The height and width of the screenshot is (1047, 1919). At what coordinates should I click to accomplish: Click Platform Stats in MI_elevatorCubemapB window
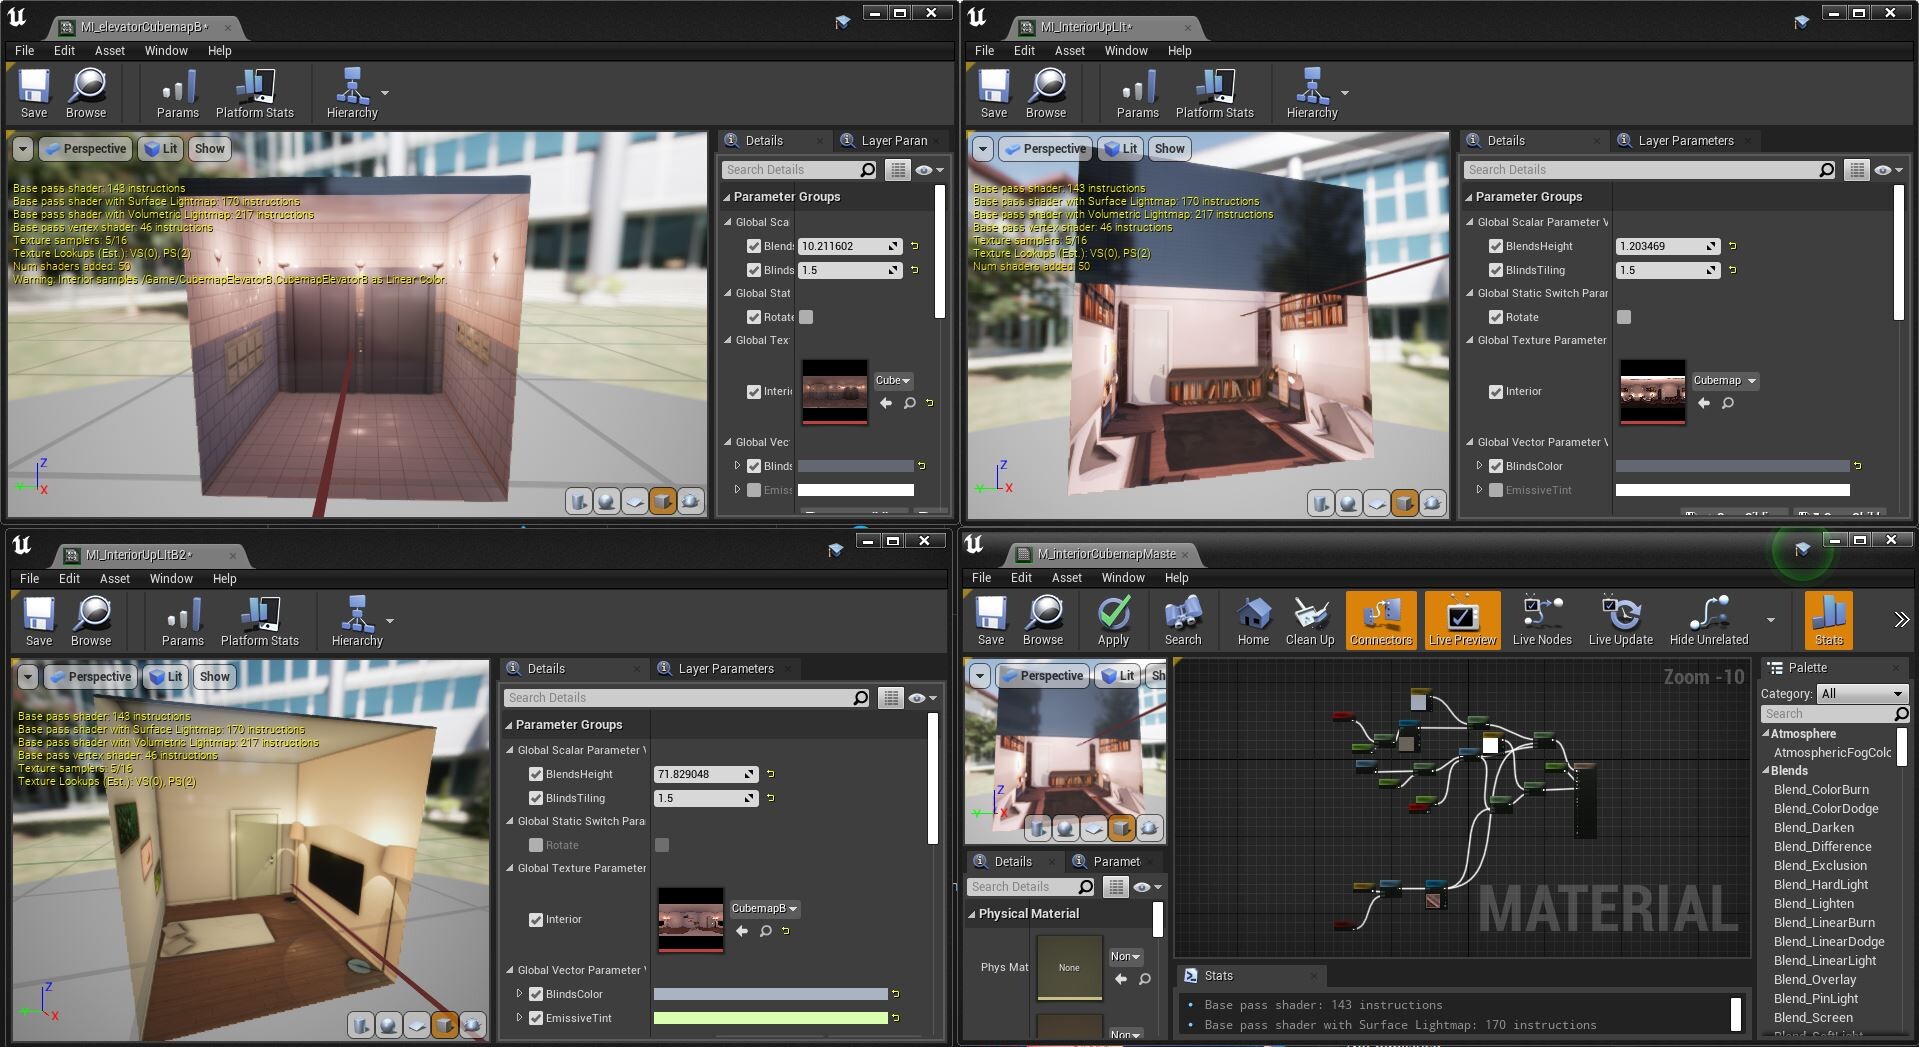(x=254, y=94)
